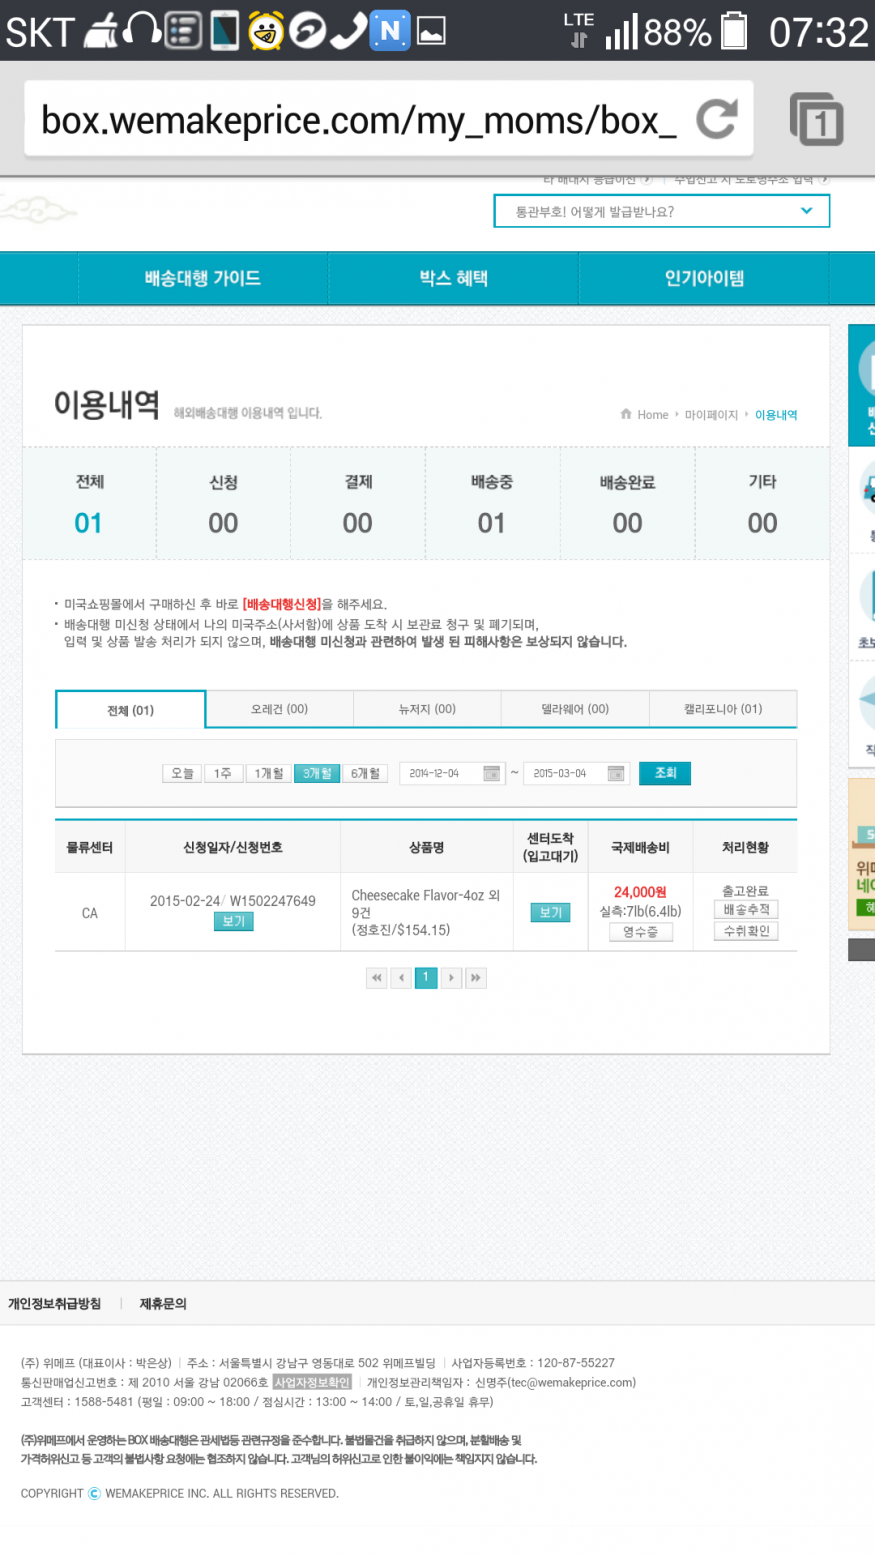Tap the battery indicator in status bar
This screenshot has width=875, height=1556.
point(734,31)
